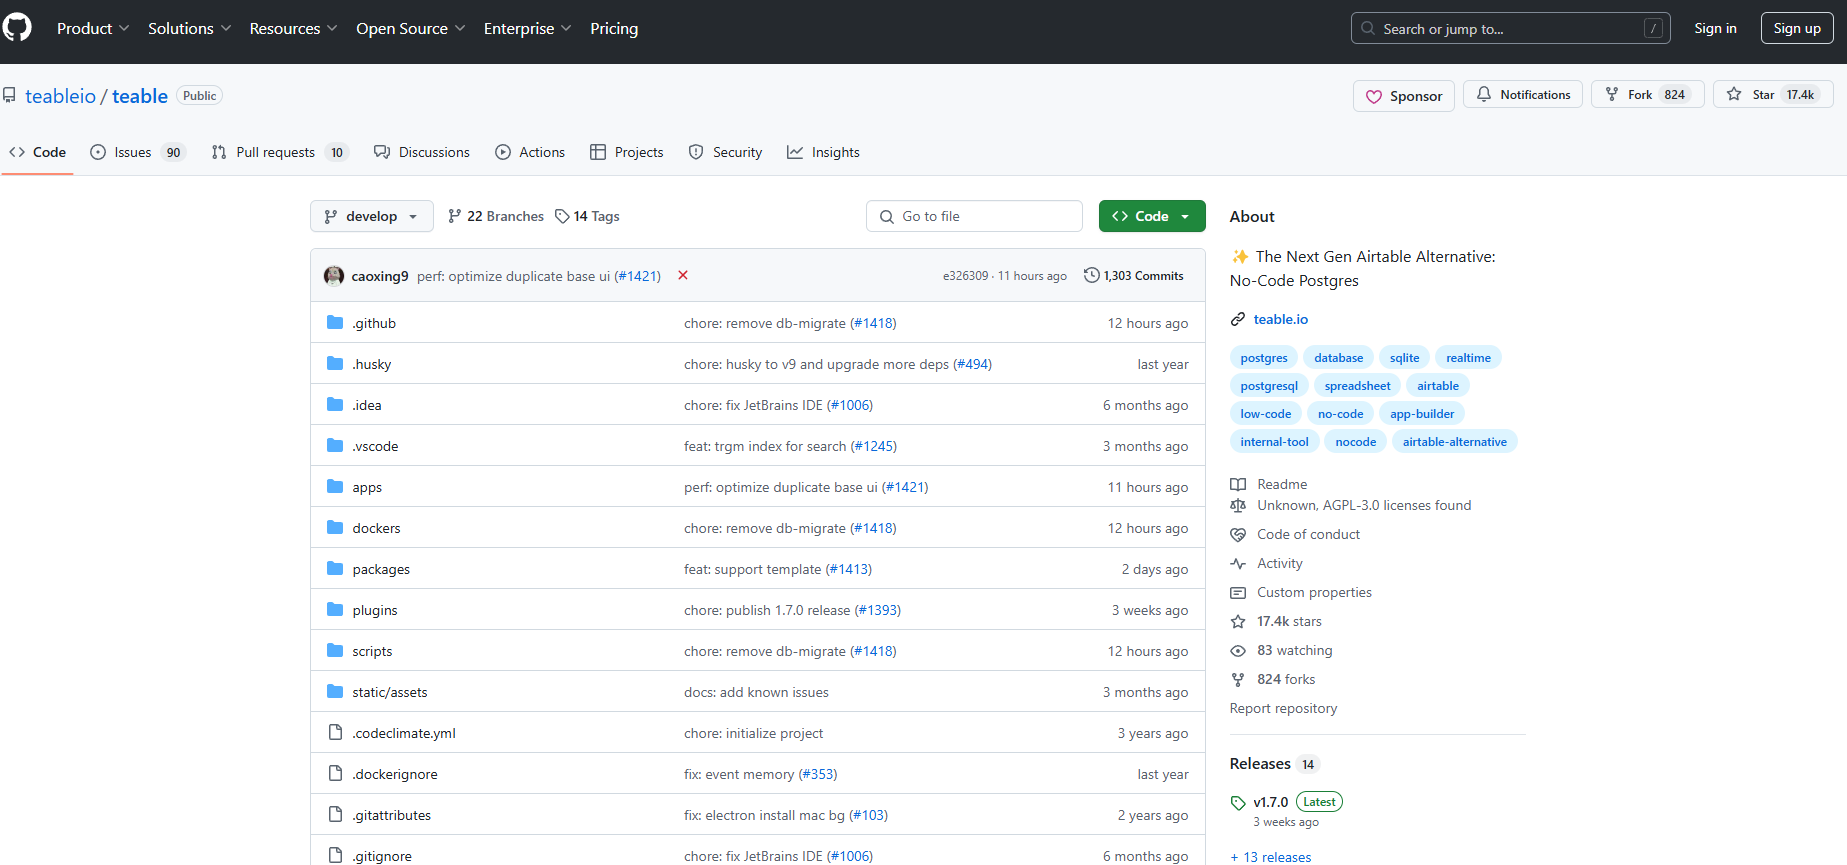Open the + 13 releases link
1847x865 pixels.
coord(1271,857)
